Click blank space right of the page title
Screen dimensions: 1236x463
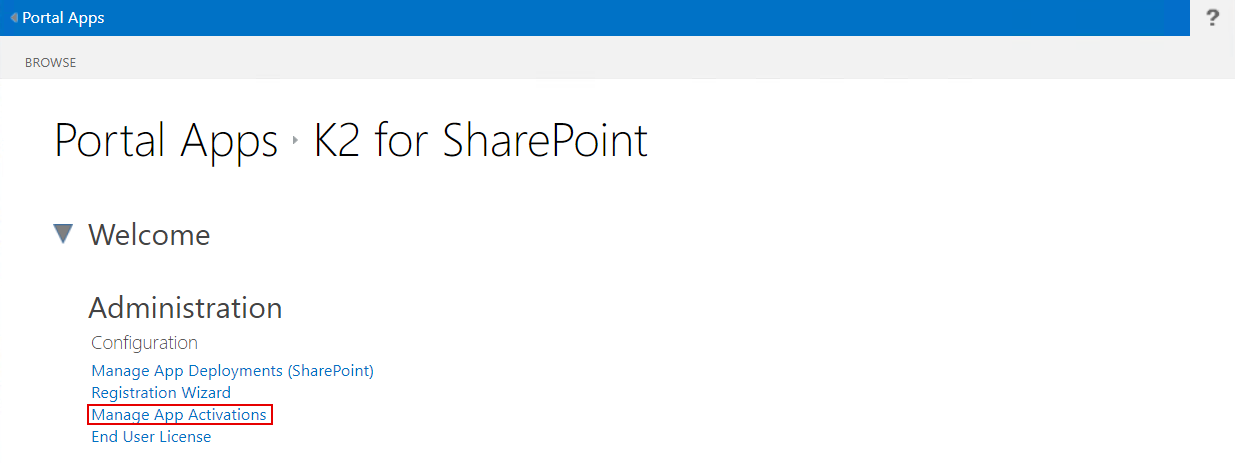900,141
